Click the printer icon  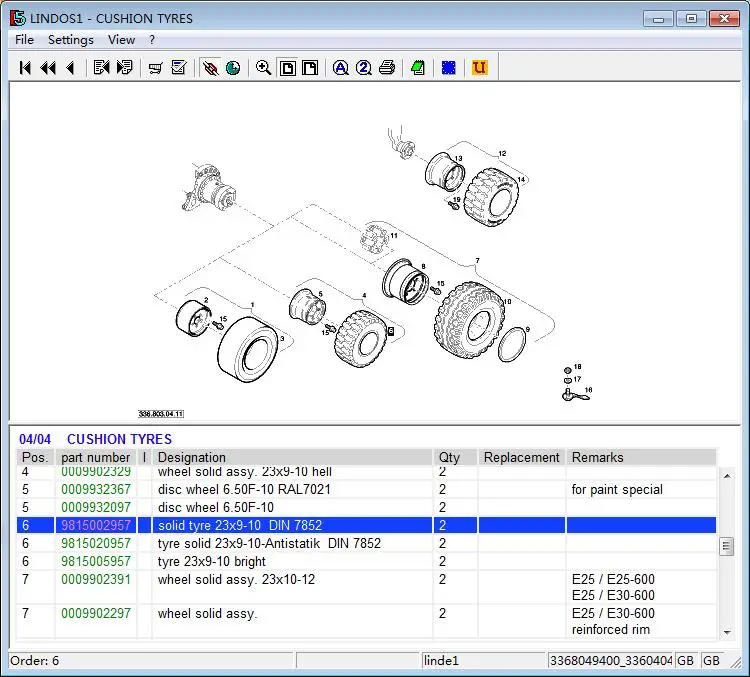387,68
